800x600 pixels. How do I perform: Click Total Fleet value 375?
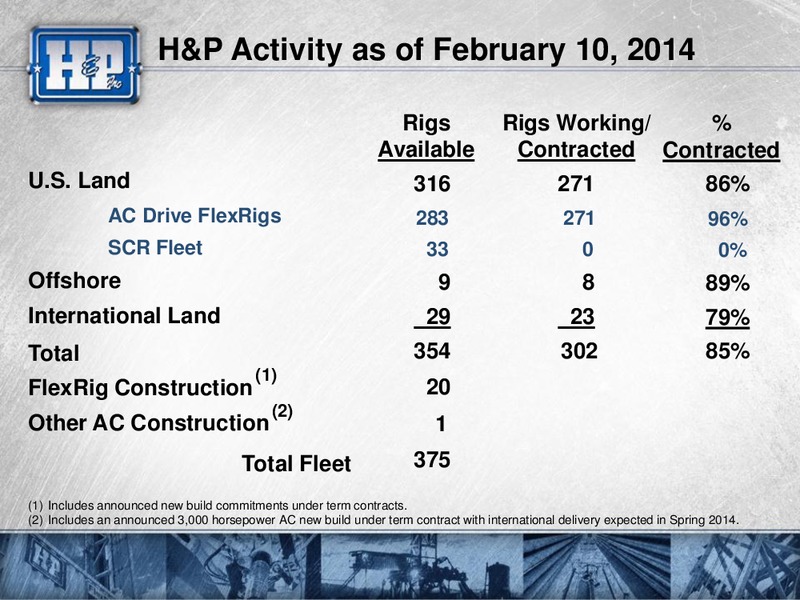point(432,460)
